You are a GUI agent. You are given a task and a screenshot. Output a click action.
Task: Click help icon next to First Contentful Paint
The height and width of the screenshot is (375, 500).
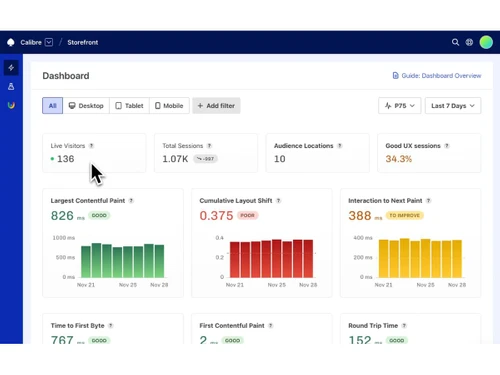point(271,326)
